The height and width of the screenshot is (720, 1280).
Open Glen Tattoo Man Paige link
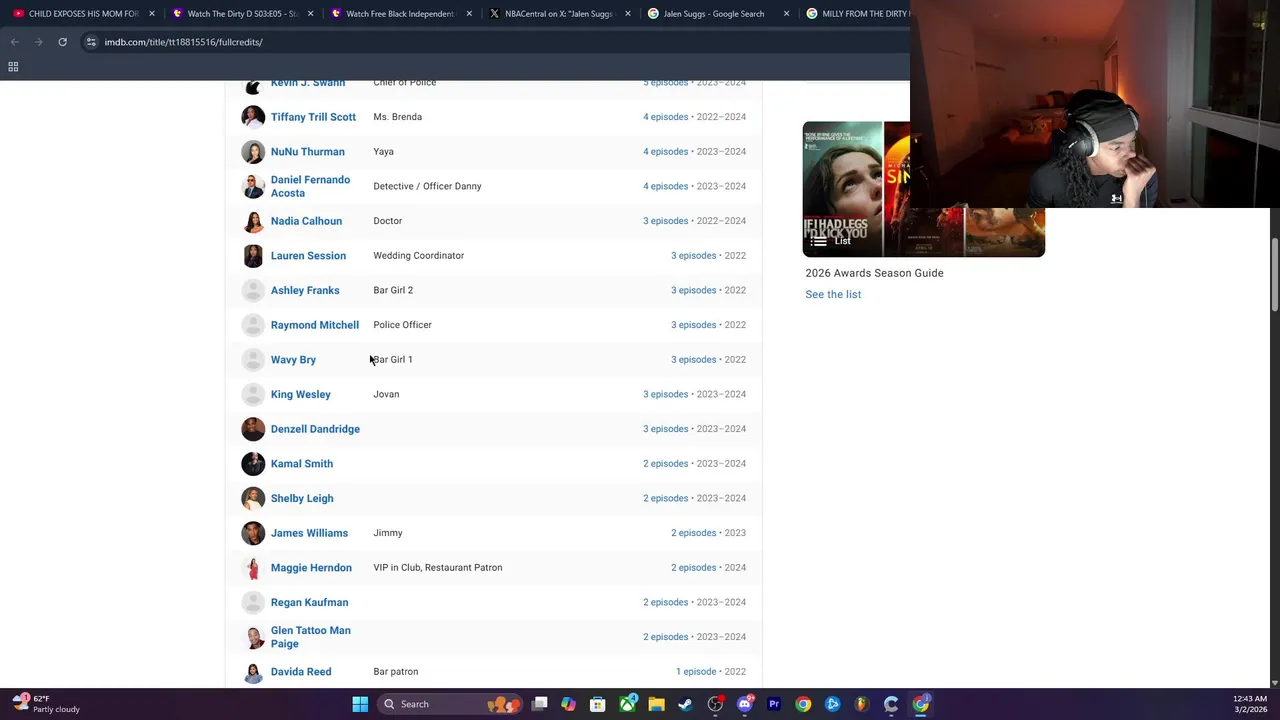310,637
